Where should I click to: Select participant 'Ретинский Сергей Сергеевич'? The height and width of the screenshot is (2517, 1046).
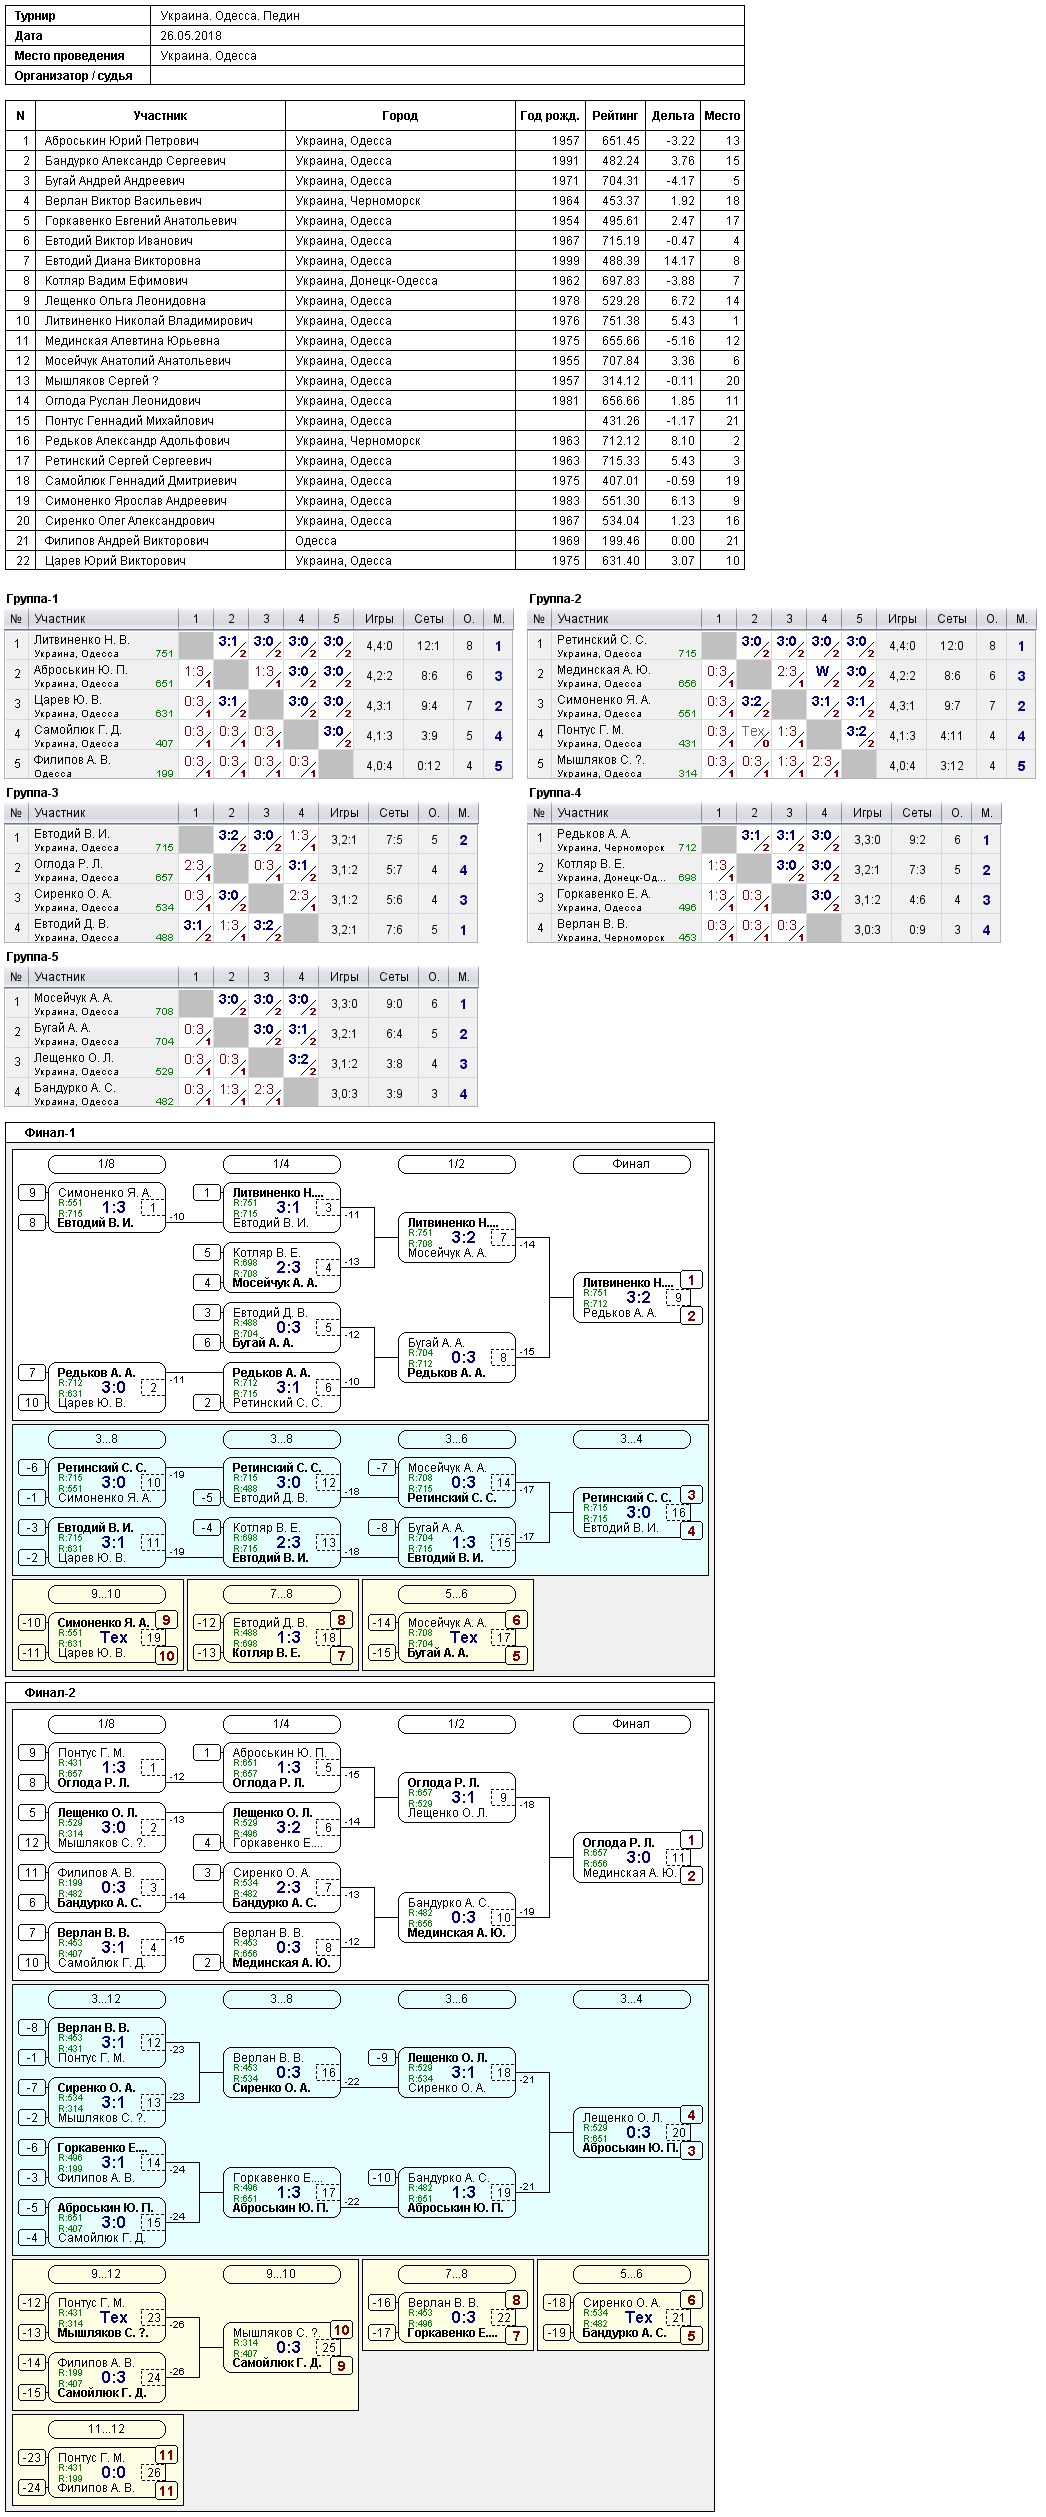128,461
